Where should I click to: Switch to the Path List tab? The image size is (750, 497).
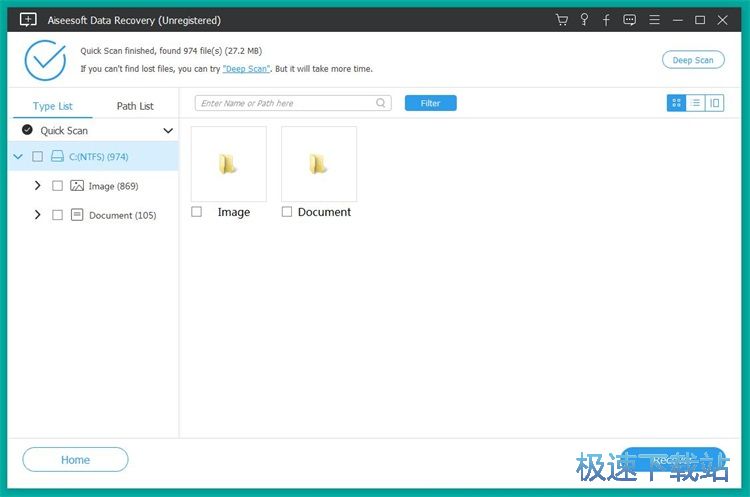click(x=135, y=106)
